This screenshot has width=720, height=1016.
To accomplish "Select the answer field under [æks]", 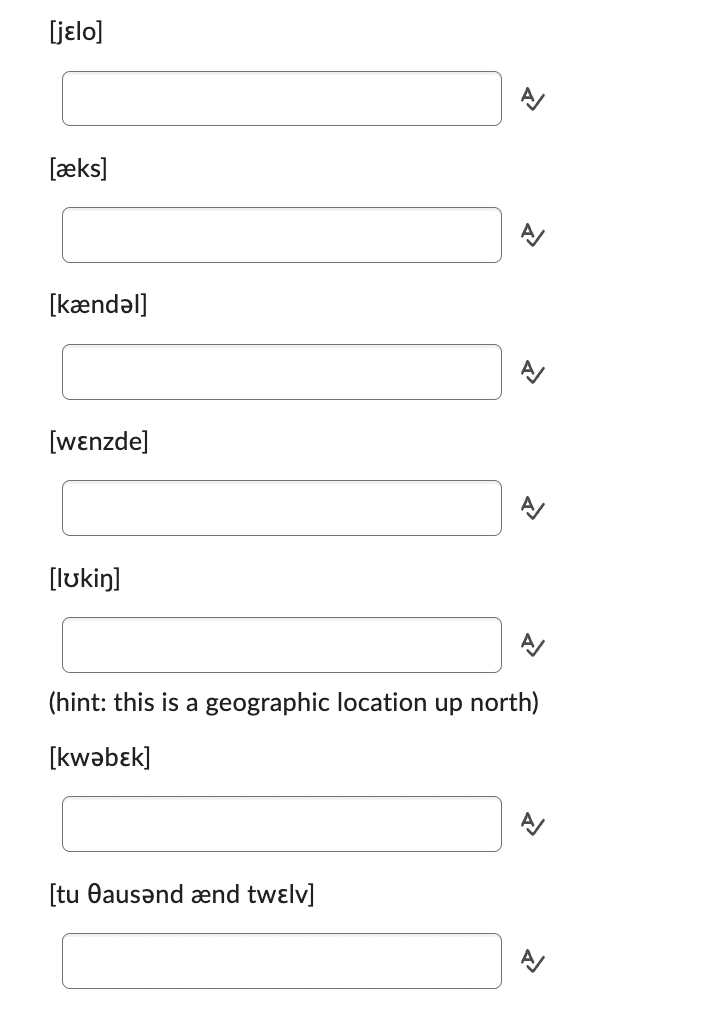I will click(281, 235).
